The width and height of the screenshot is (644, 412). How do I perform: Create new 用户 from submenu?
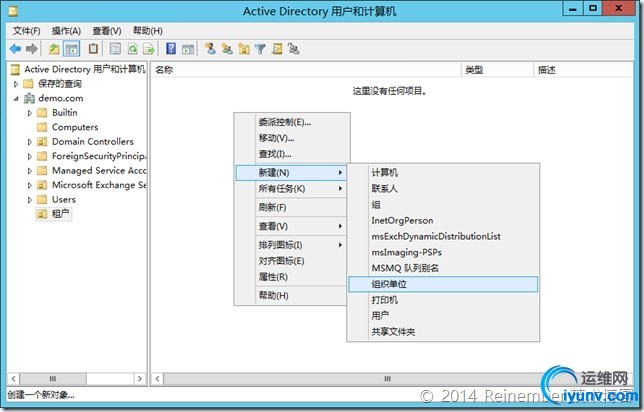point(443,316)
